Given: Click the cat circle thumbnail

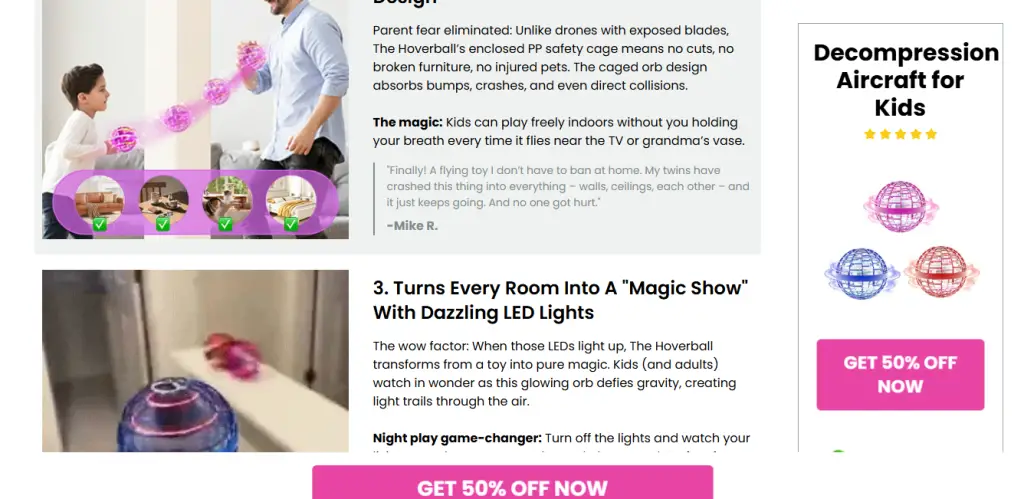Looking at the screenshot, I should (x=227, y=199).
